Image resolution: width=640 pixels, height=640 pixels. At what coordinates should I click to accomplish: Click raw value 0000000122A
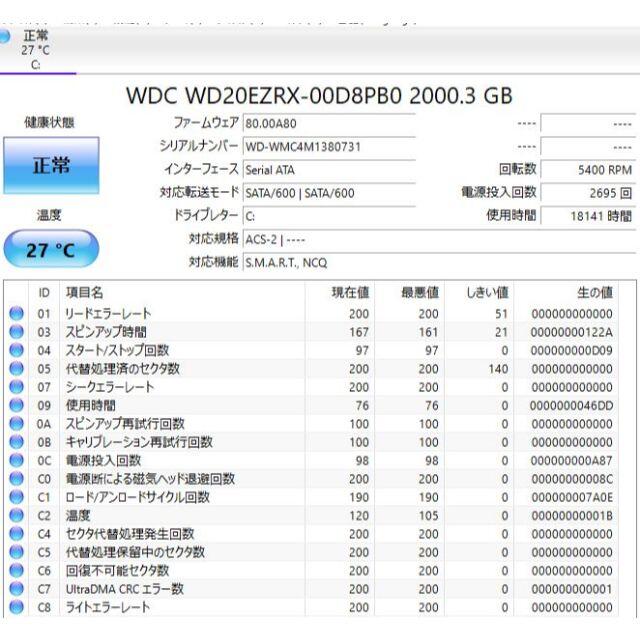tap(572, 332)
